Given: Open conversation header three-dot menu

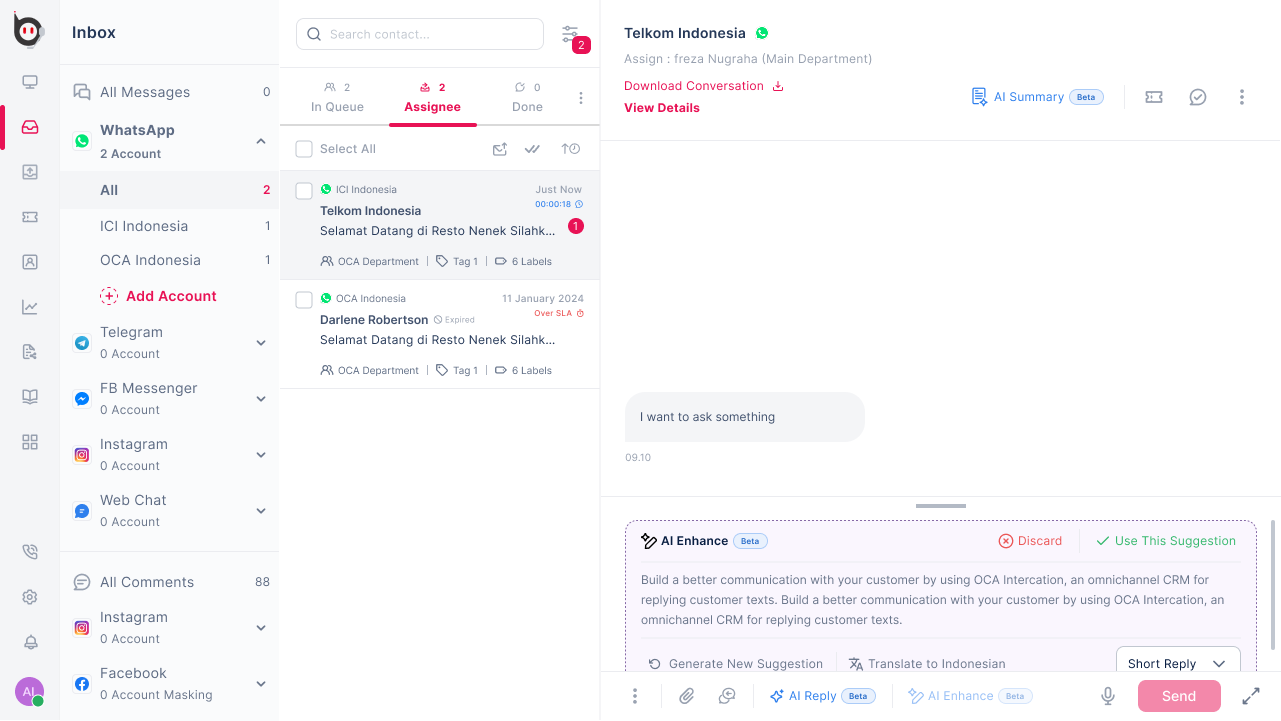Looking at the screenshot, I should click(1242, 97).
